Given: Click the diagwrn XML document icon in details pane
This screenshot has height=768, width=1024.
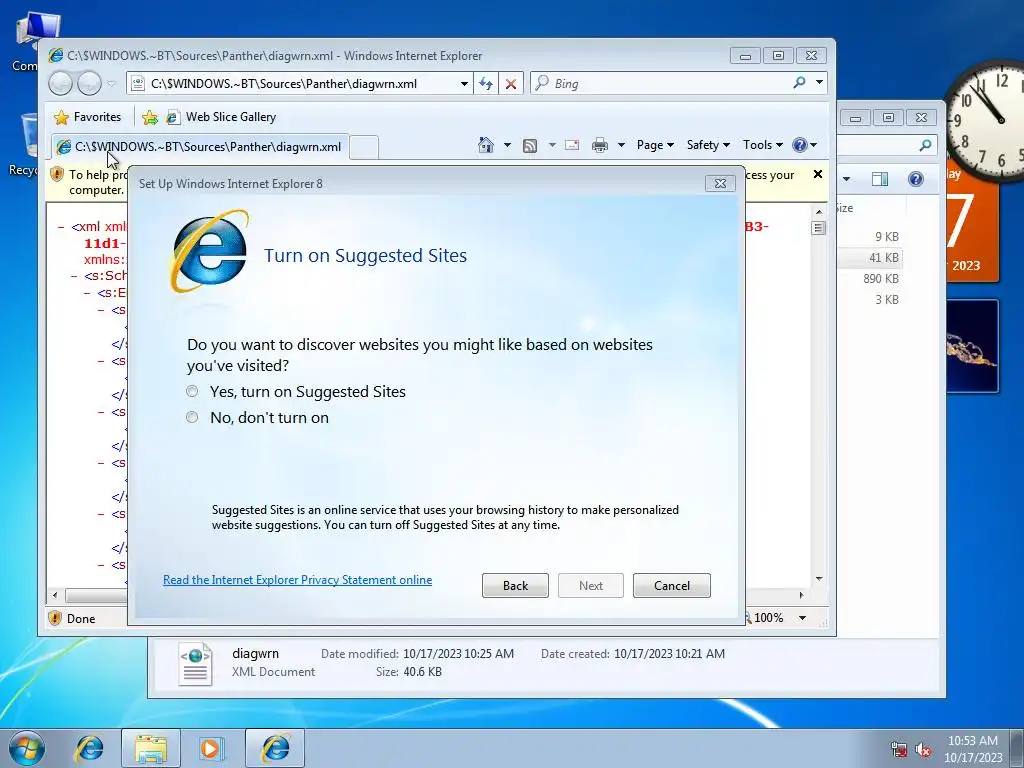Looking at the screenshot, I should [x=195, y=664].
